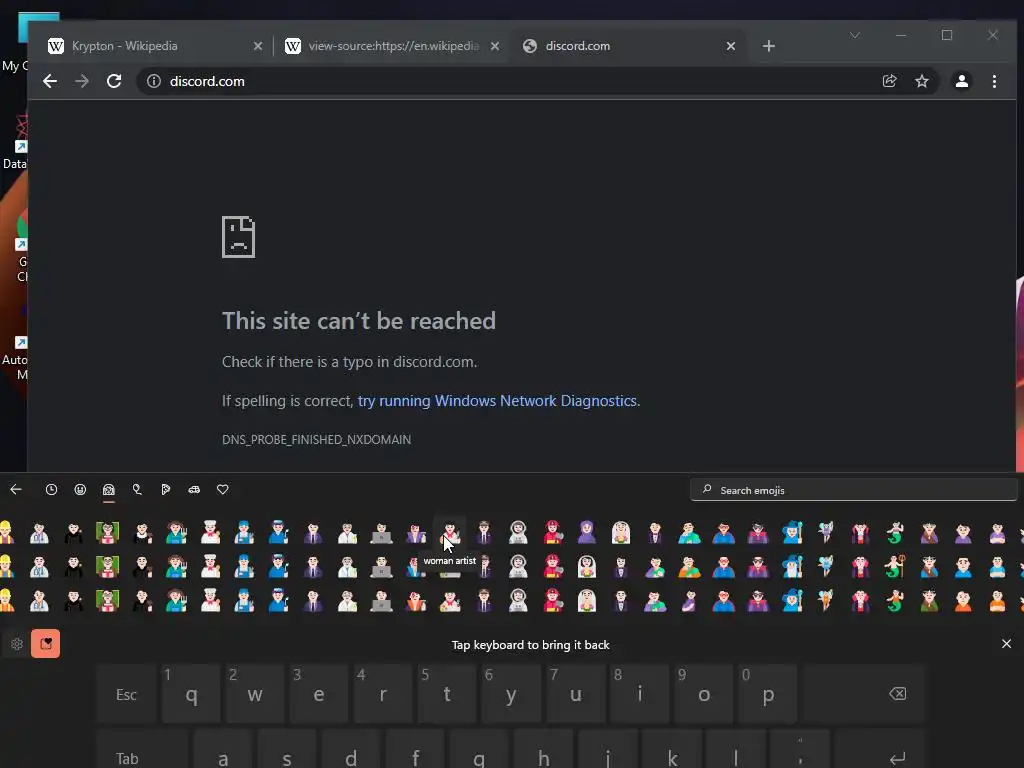This screenshot has width=1024, height=768.
Task: Insert the top-row vampire emoji
Action: tap(861, 532)
